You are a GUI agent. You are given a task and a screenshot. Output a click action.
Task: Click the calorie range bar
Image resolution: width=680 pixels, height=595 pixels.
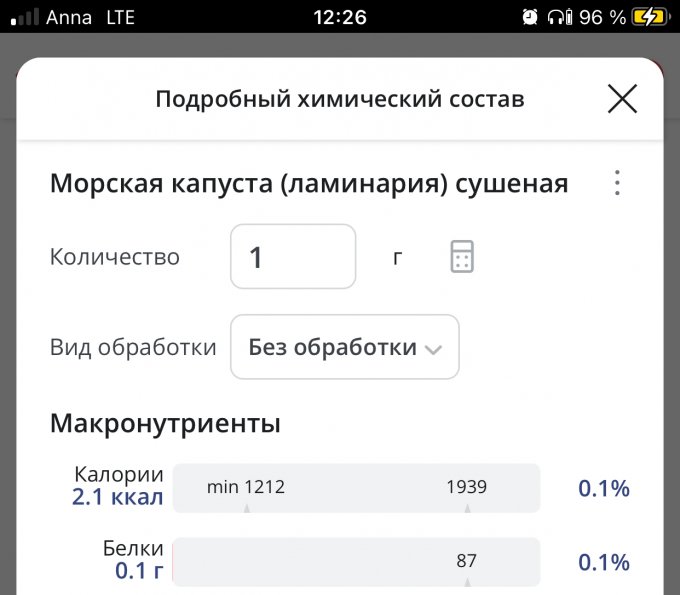coord(356,488)
